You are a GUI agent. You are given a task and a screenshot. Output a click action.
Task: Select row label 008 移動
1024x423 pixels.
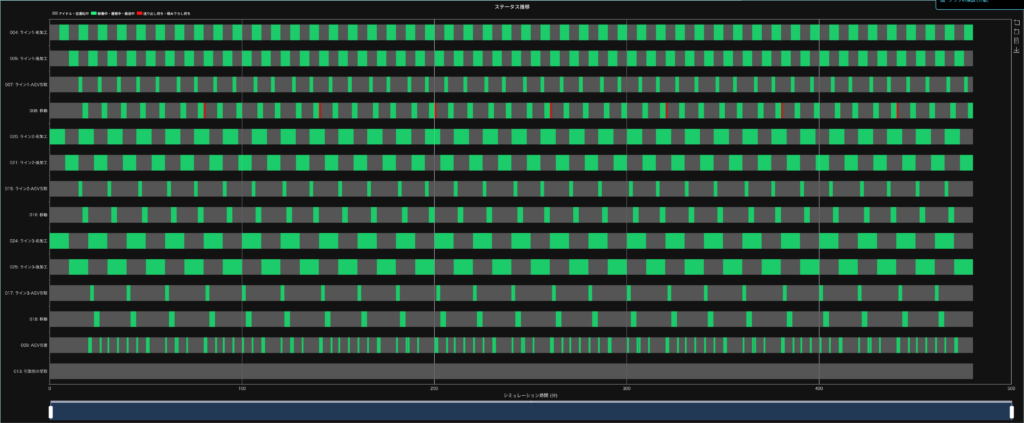[x=38, y=110]
